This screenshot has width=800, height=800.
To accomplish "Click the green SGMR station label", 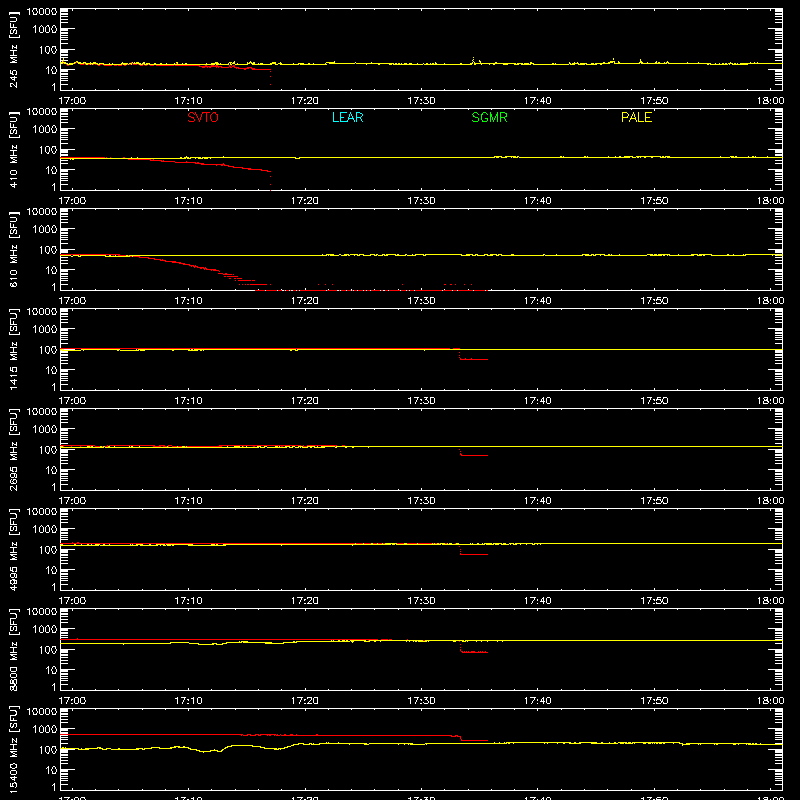I will tap(489, 117).
